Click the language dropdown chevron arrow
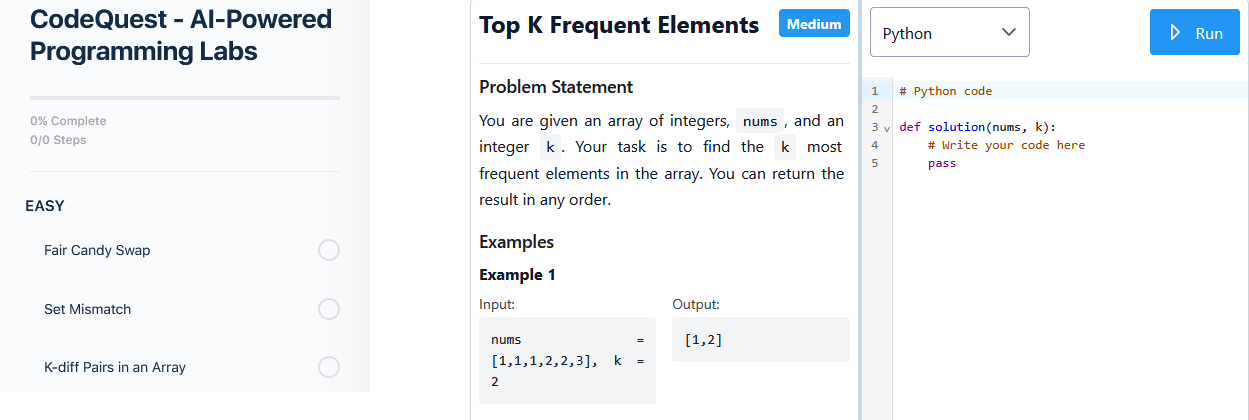1249x420 pixels. [x=1008, y=33]
